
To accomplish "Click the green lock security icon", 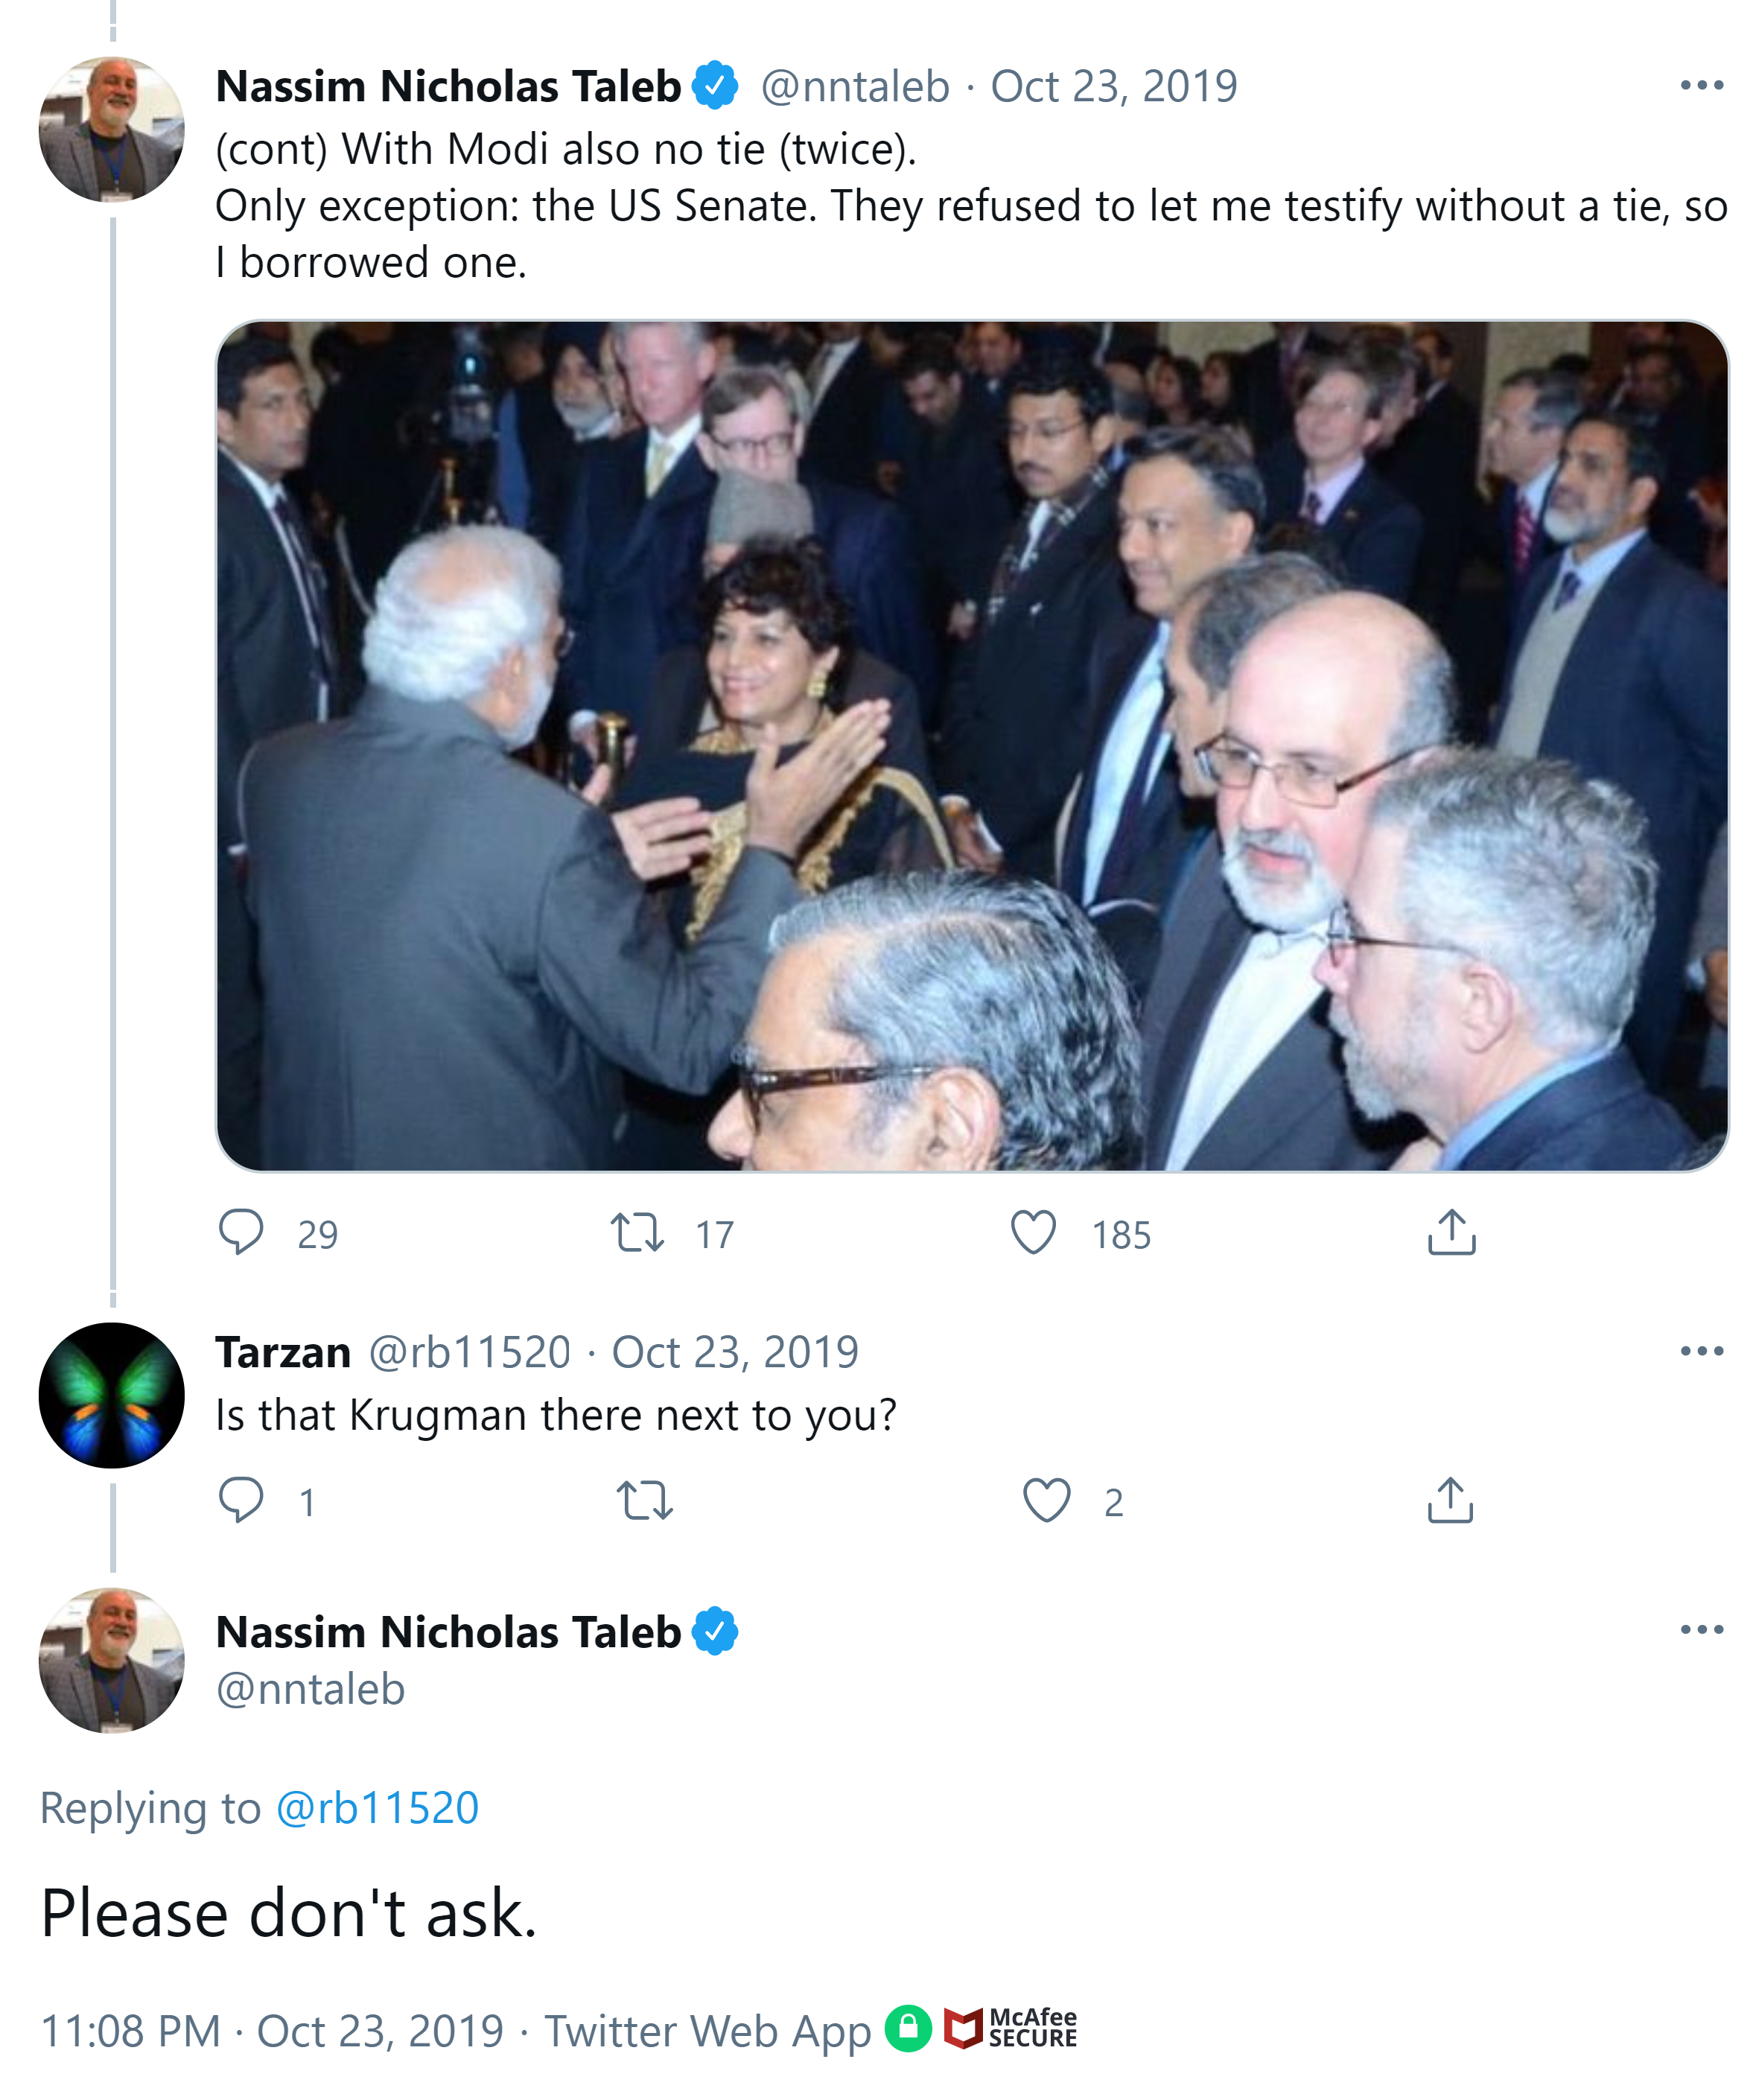I will tap(908, 2029).
